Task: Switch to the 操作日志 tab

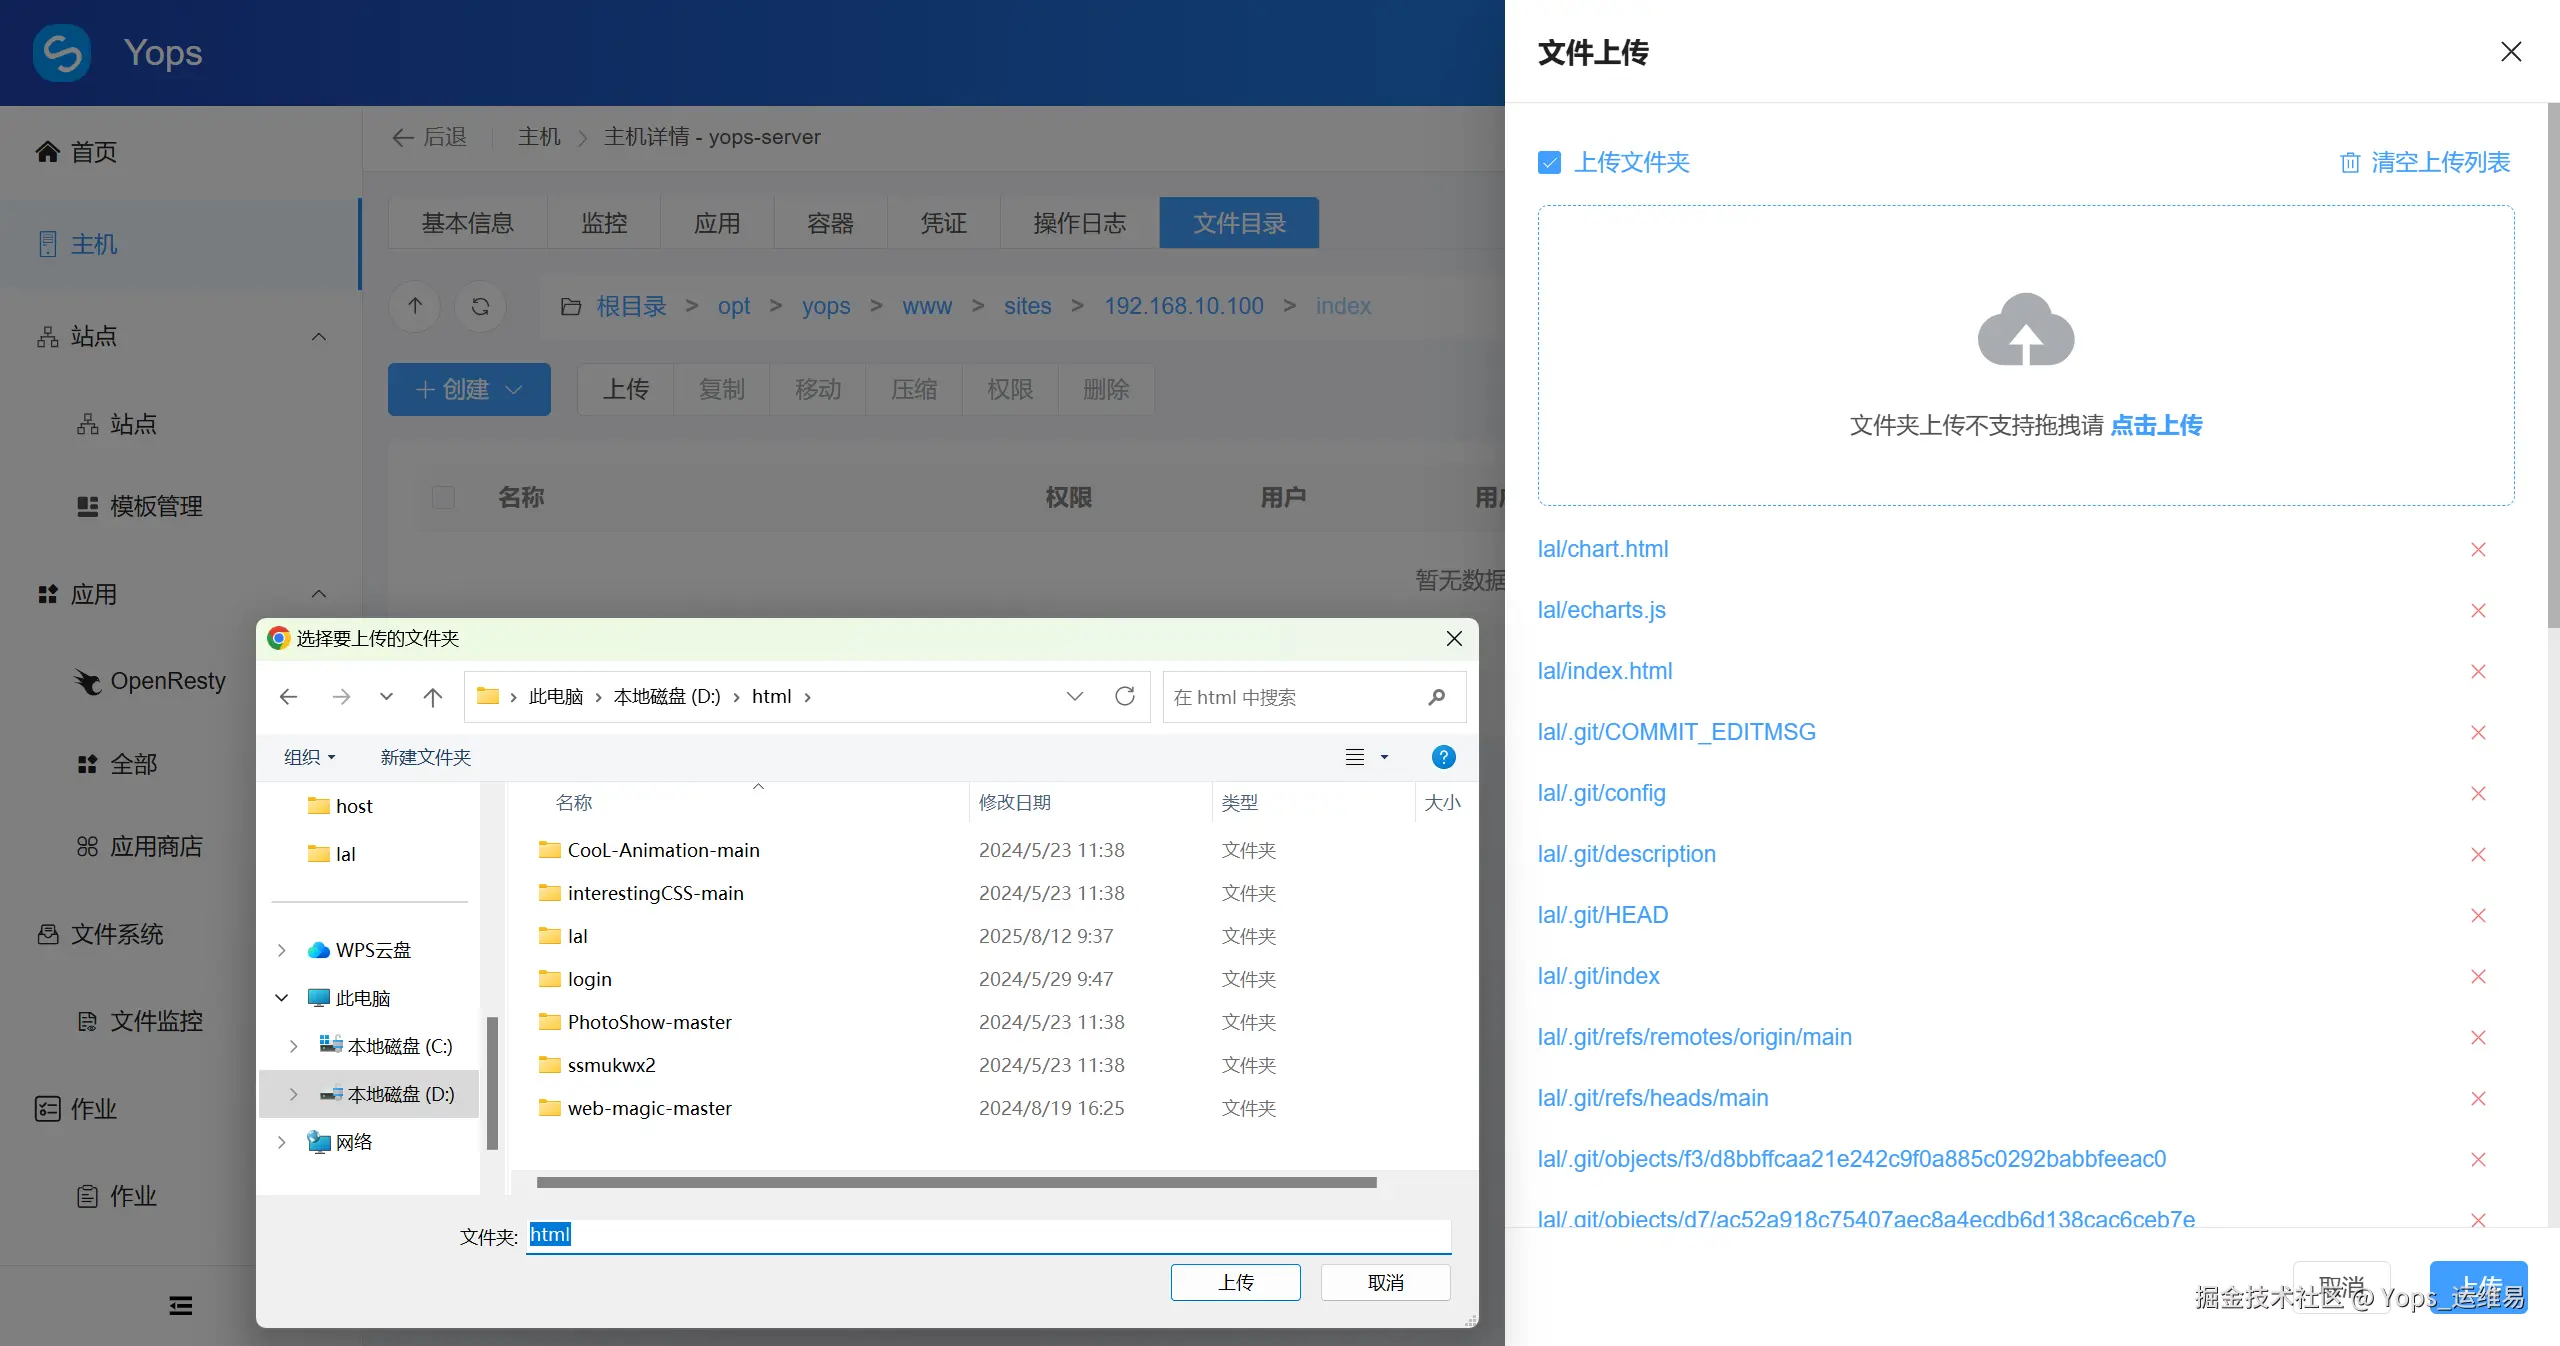Action: (x=1079, y=223)
